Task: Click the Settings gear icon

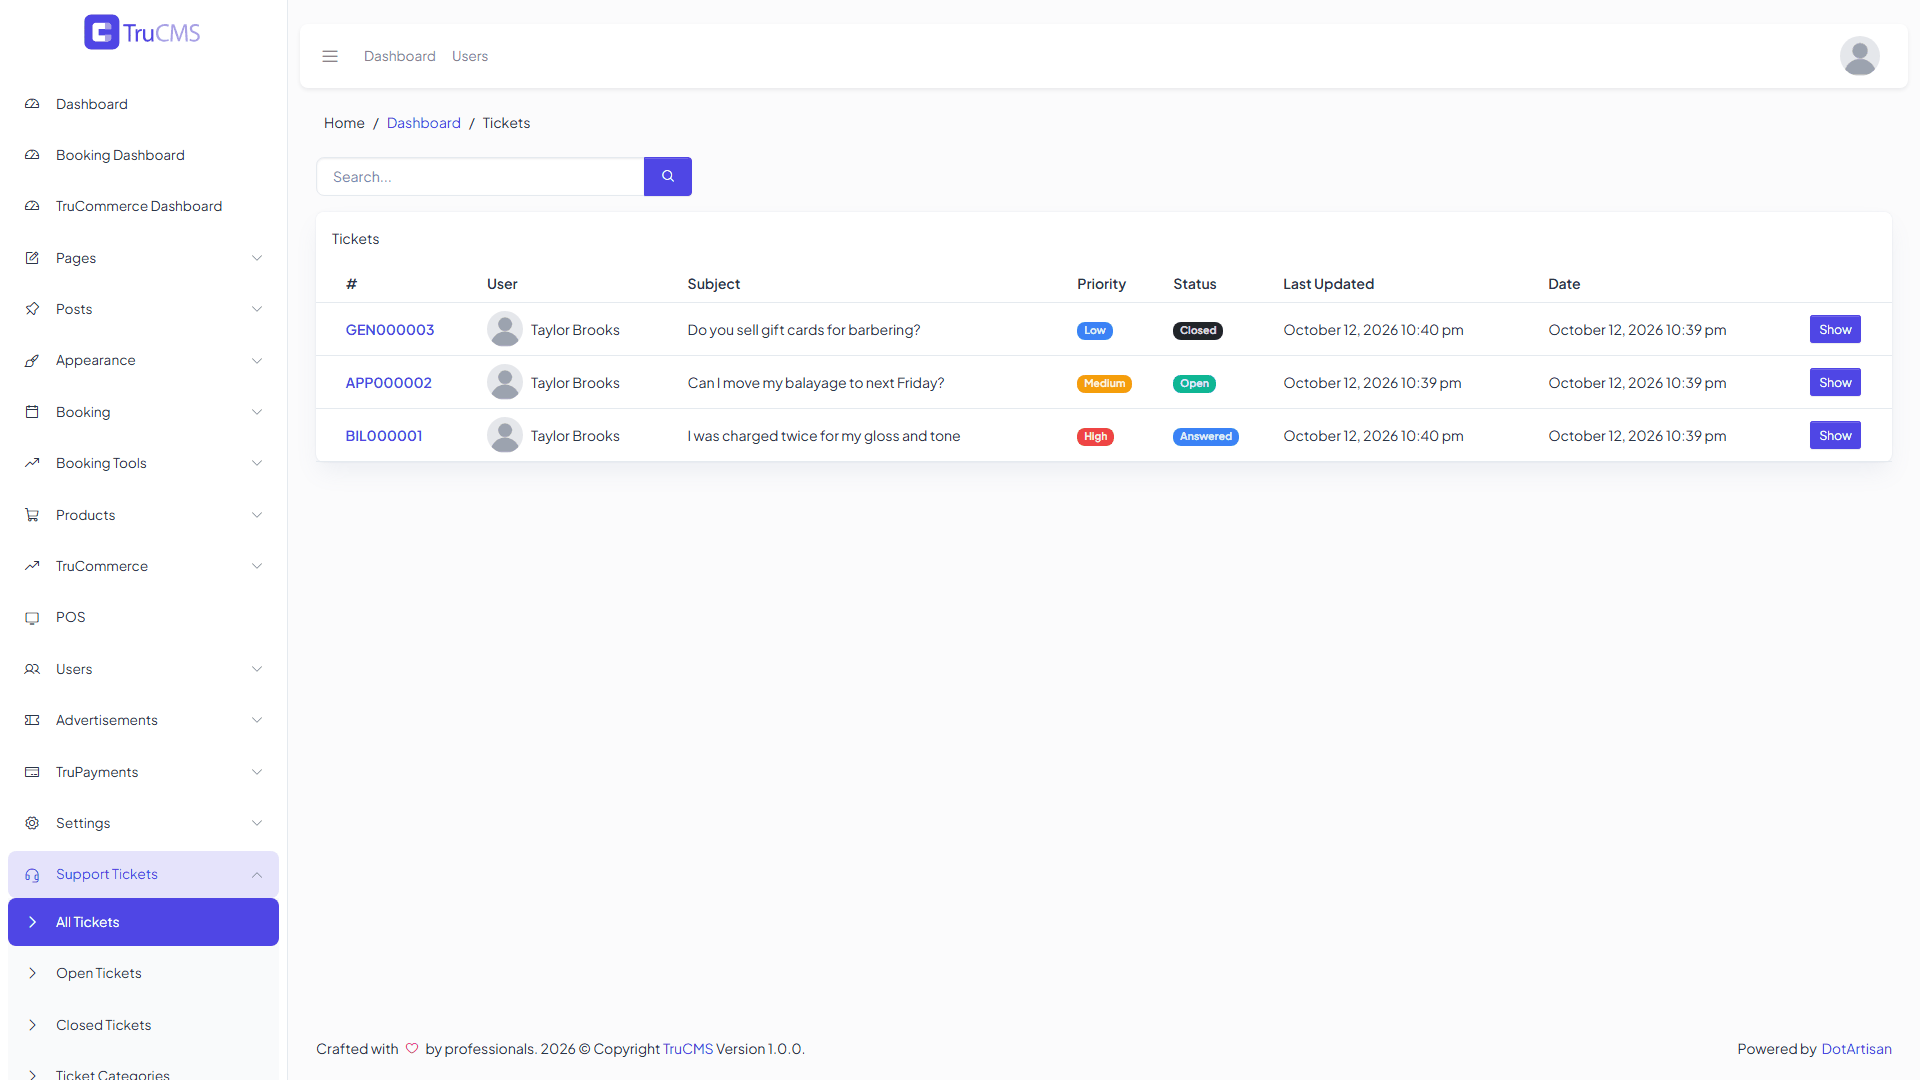Action: [32, 823]
